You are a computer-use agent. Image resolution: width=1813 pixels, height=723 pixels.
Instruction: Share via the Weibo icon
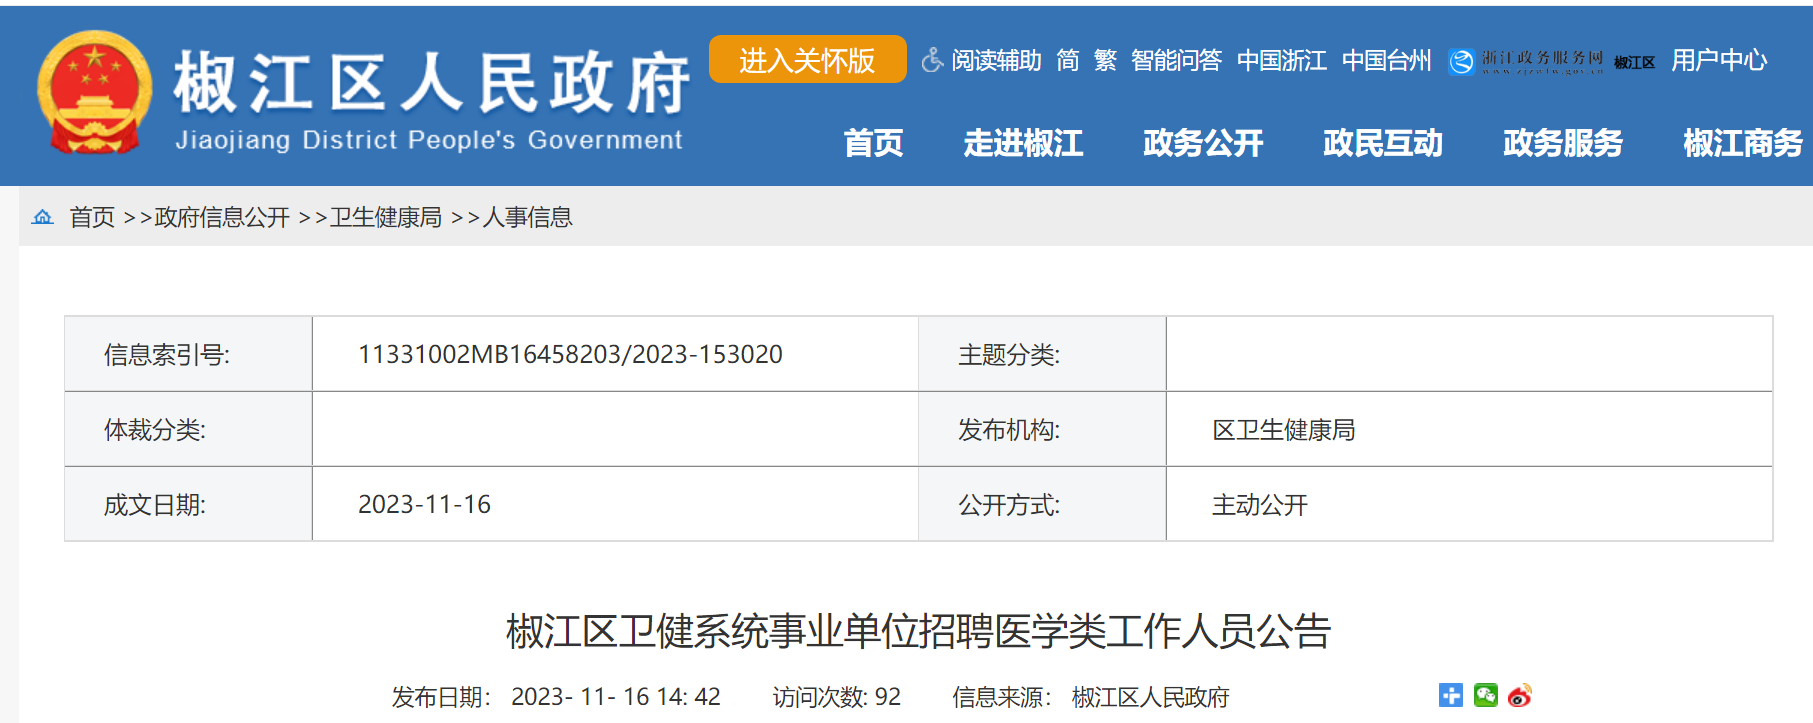click(x=1519, y=696)
